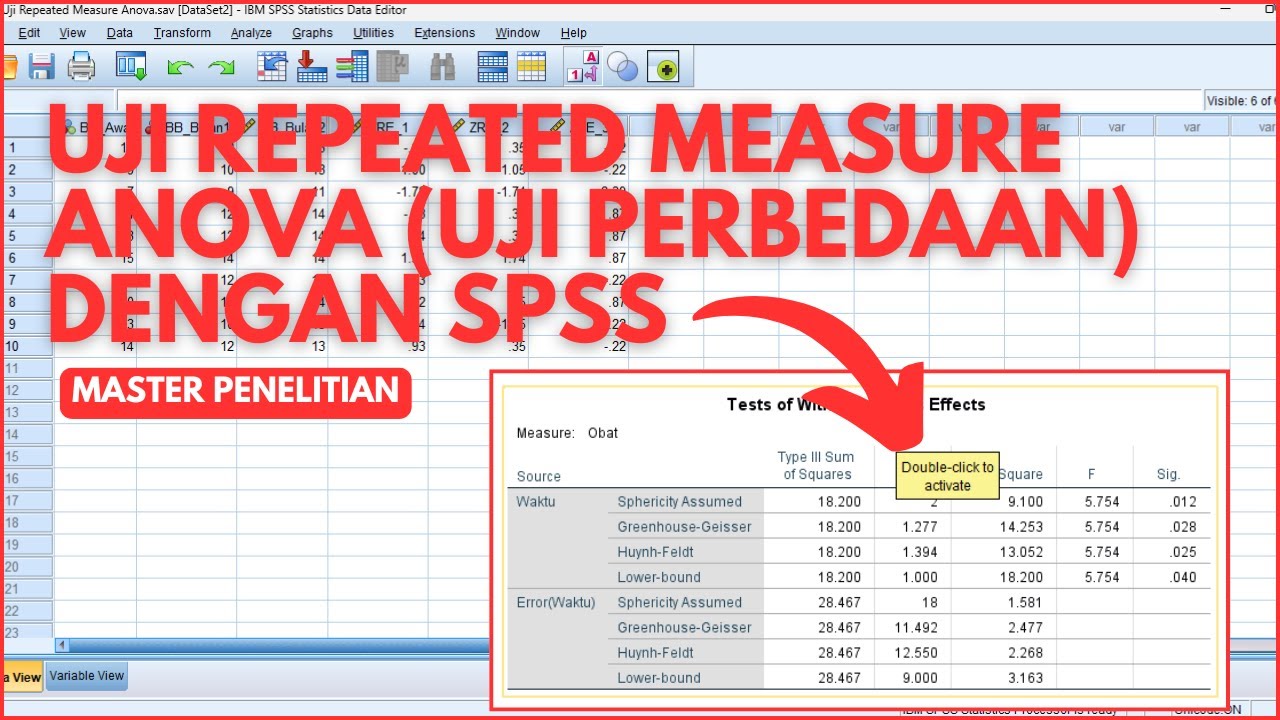
Task: Open the Data menu
Action: pyautogui.click(x=120, y=33)
